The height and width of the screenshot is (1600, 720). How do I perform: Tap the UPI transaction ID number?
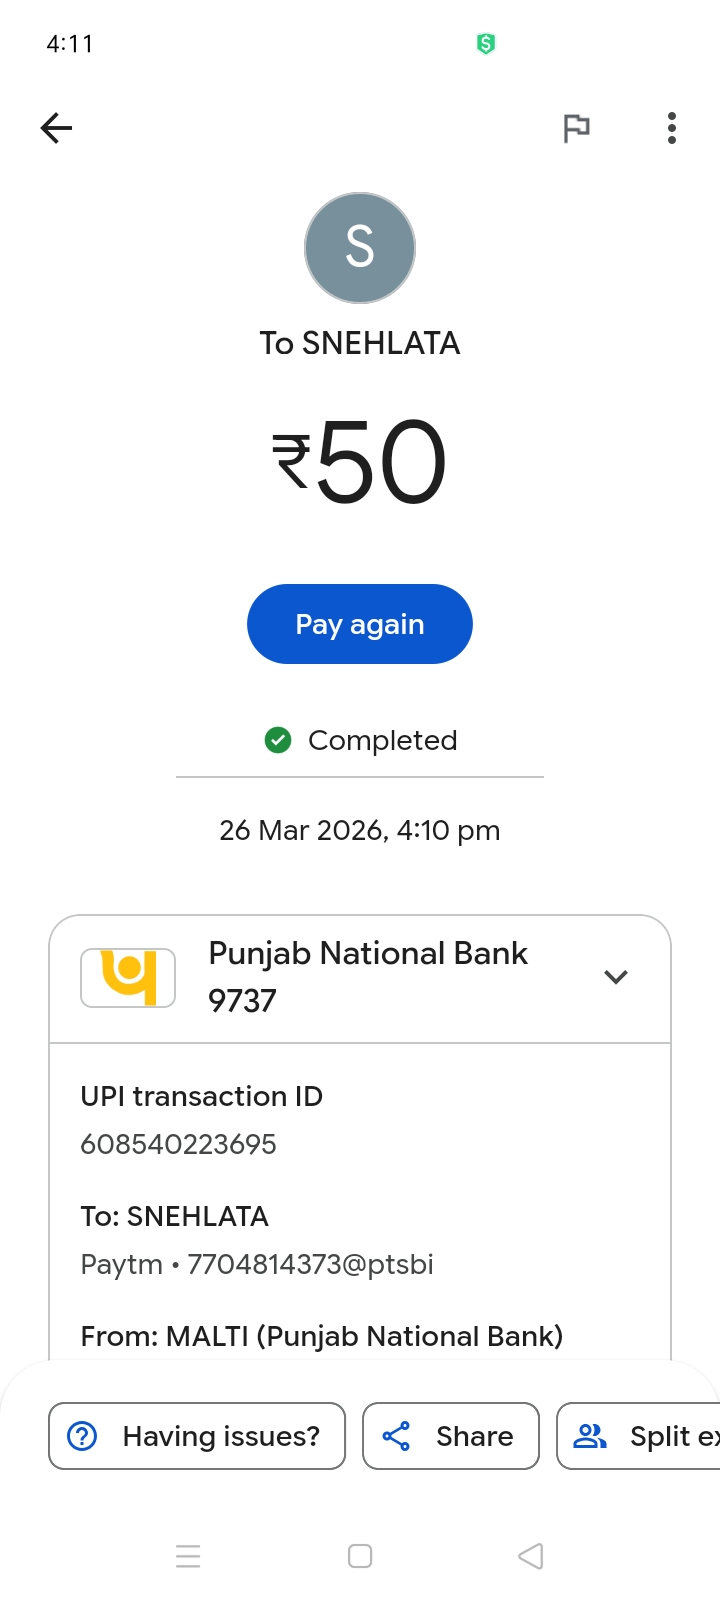pos(179,1144)
